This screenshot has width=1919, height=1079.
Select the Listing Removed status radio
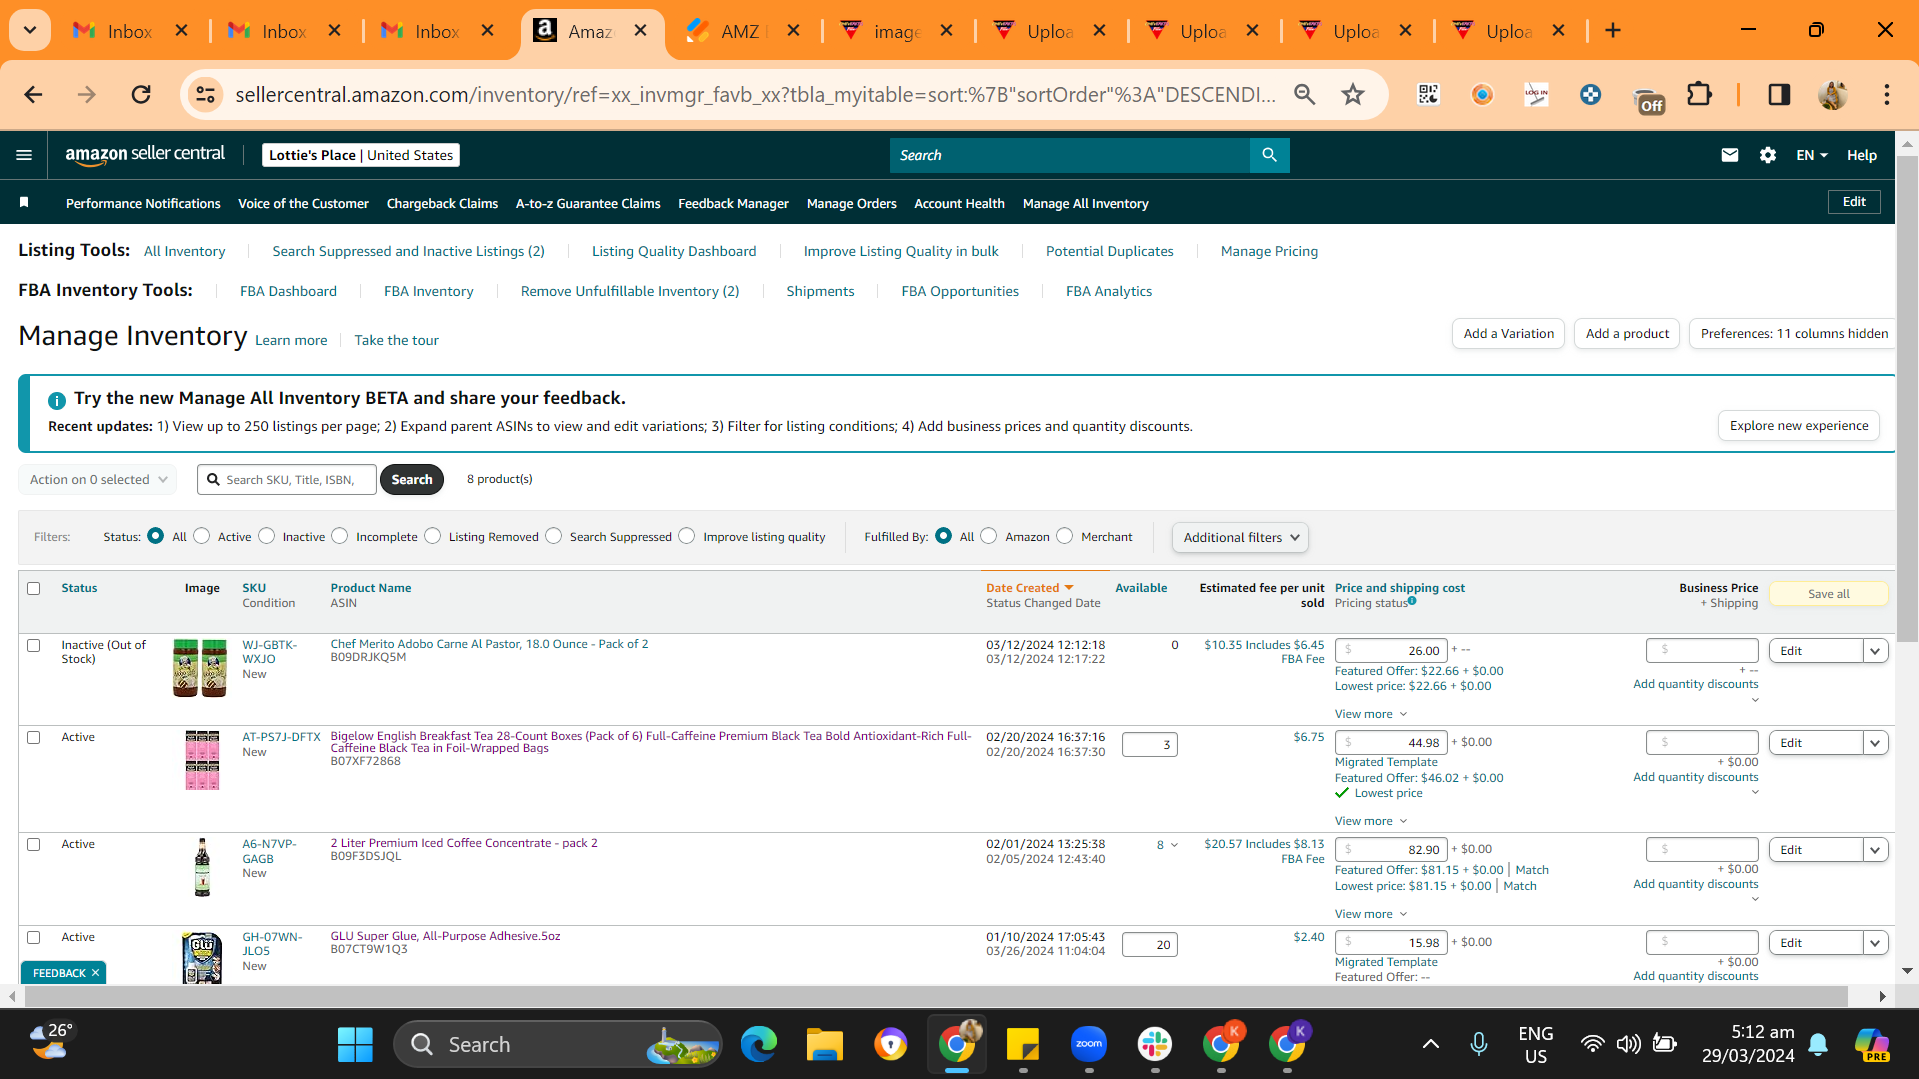click(433, 536)
